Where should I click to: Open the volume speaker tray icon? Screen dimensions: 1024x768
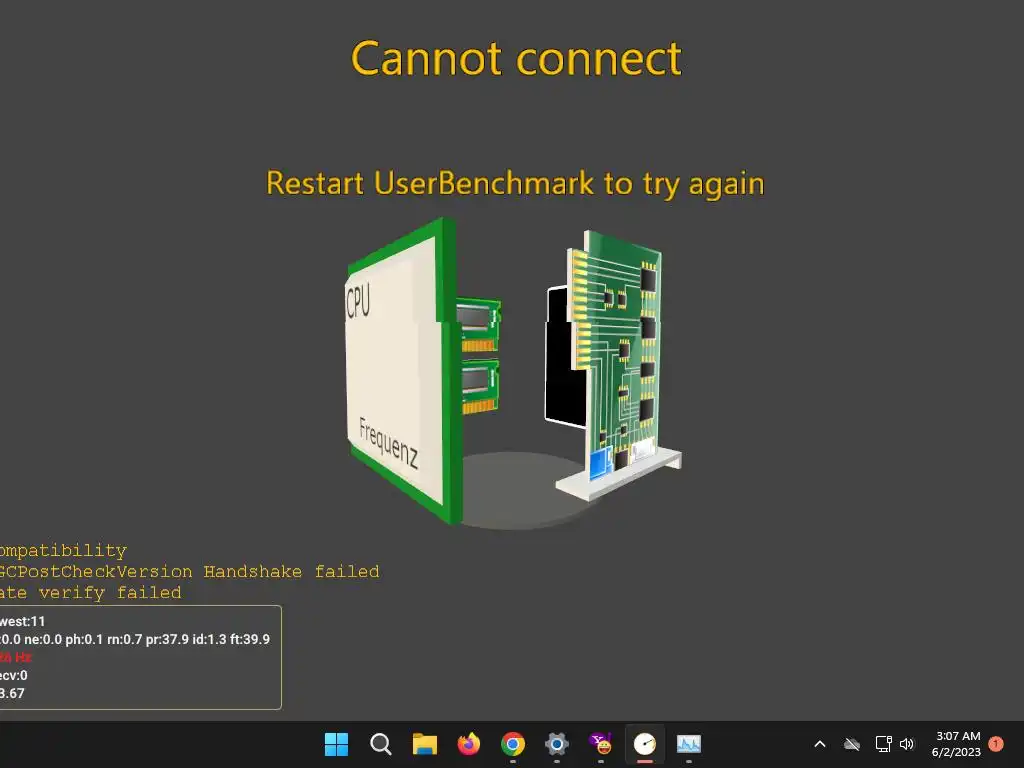point(907,744)
